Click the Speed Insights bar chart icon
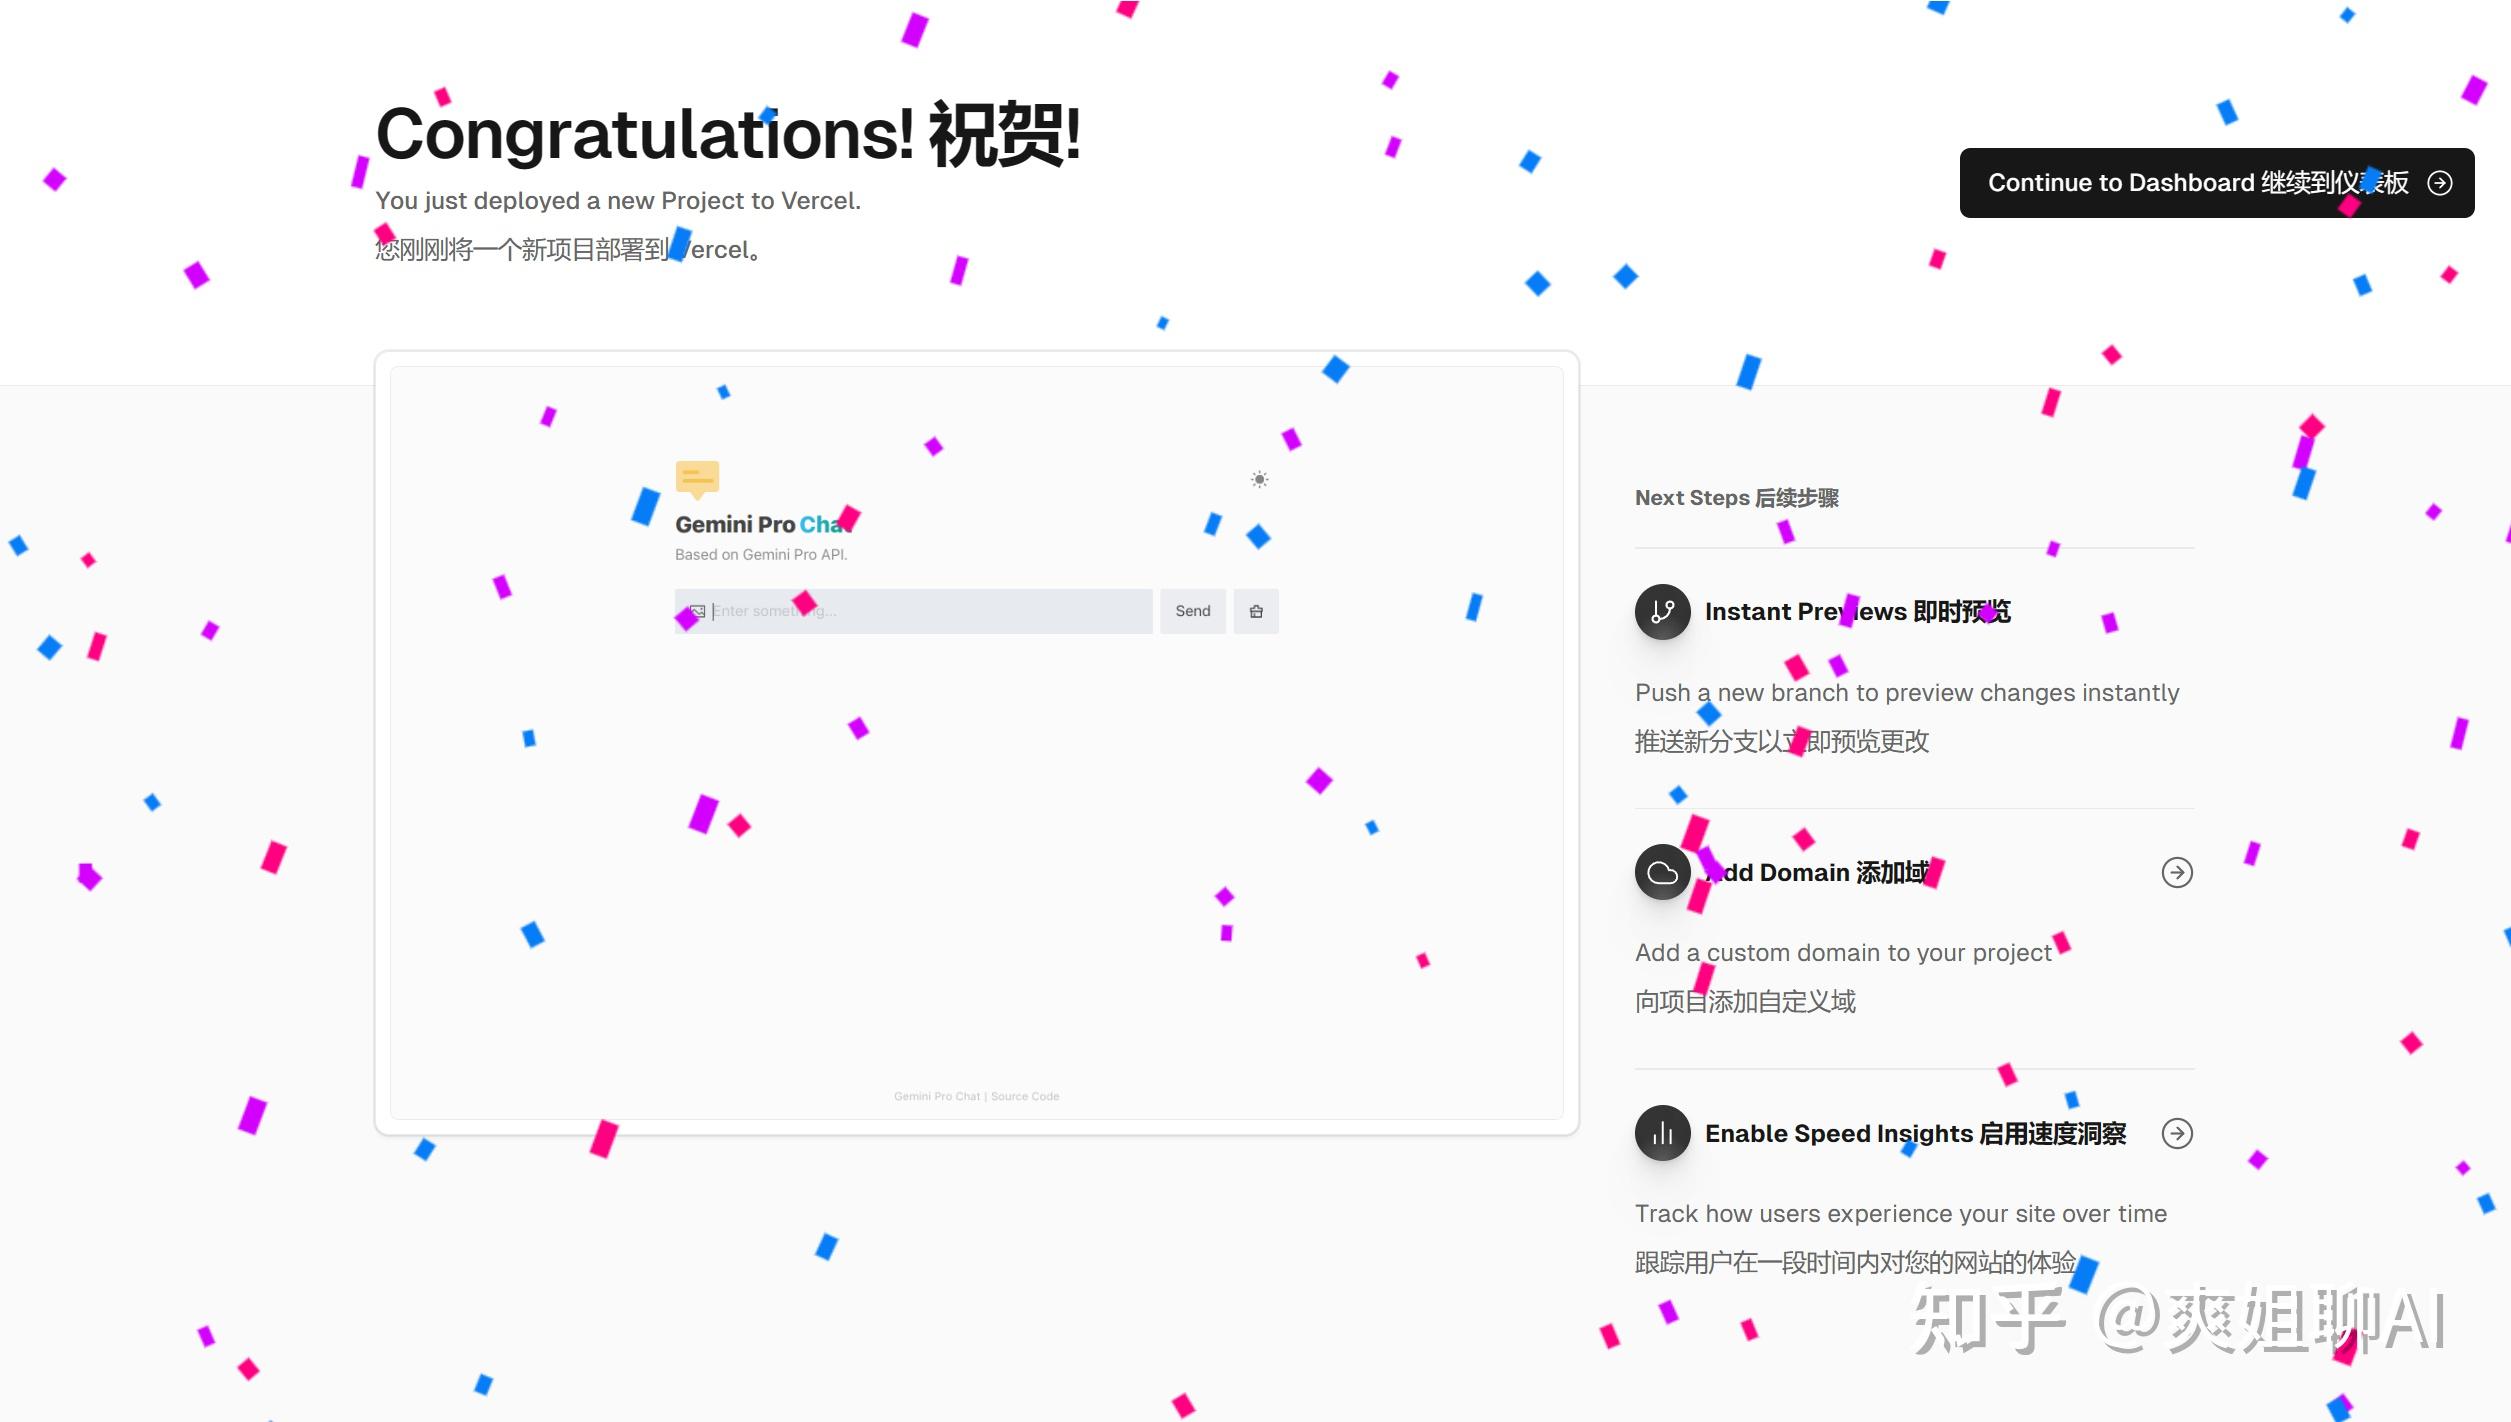This screenshot has height=1422, width=2511. coord(1662,1133)
